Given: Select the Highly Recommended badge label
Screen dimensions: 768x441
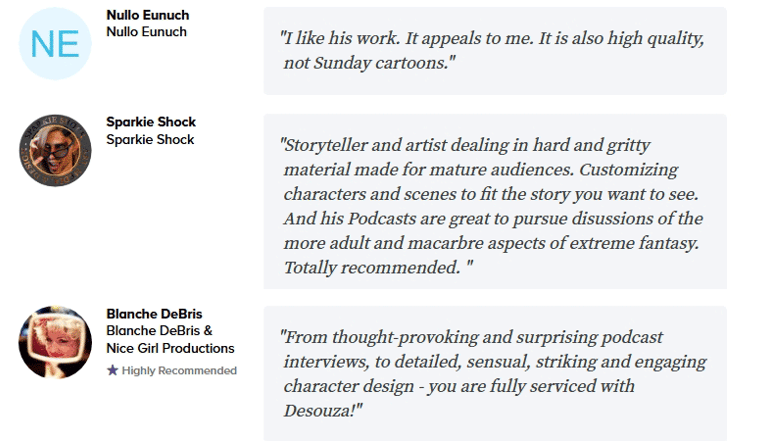Looking at the screenshot, I should tap(179, 370).
